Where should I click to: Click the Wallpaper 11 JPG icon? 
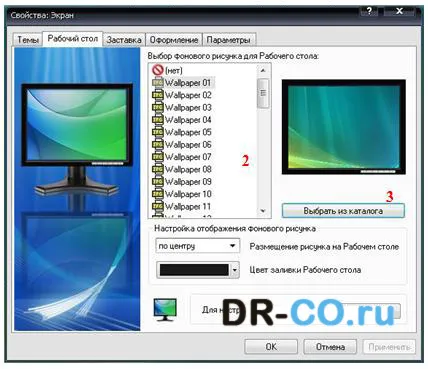point(157,206)
